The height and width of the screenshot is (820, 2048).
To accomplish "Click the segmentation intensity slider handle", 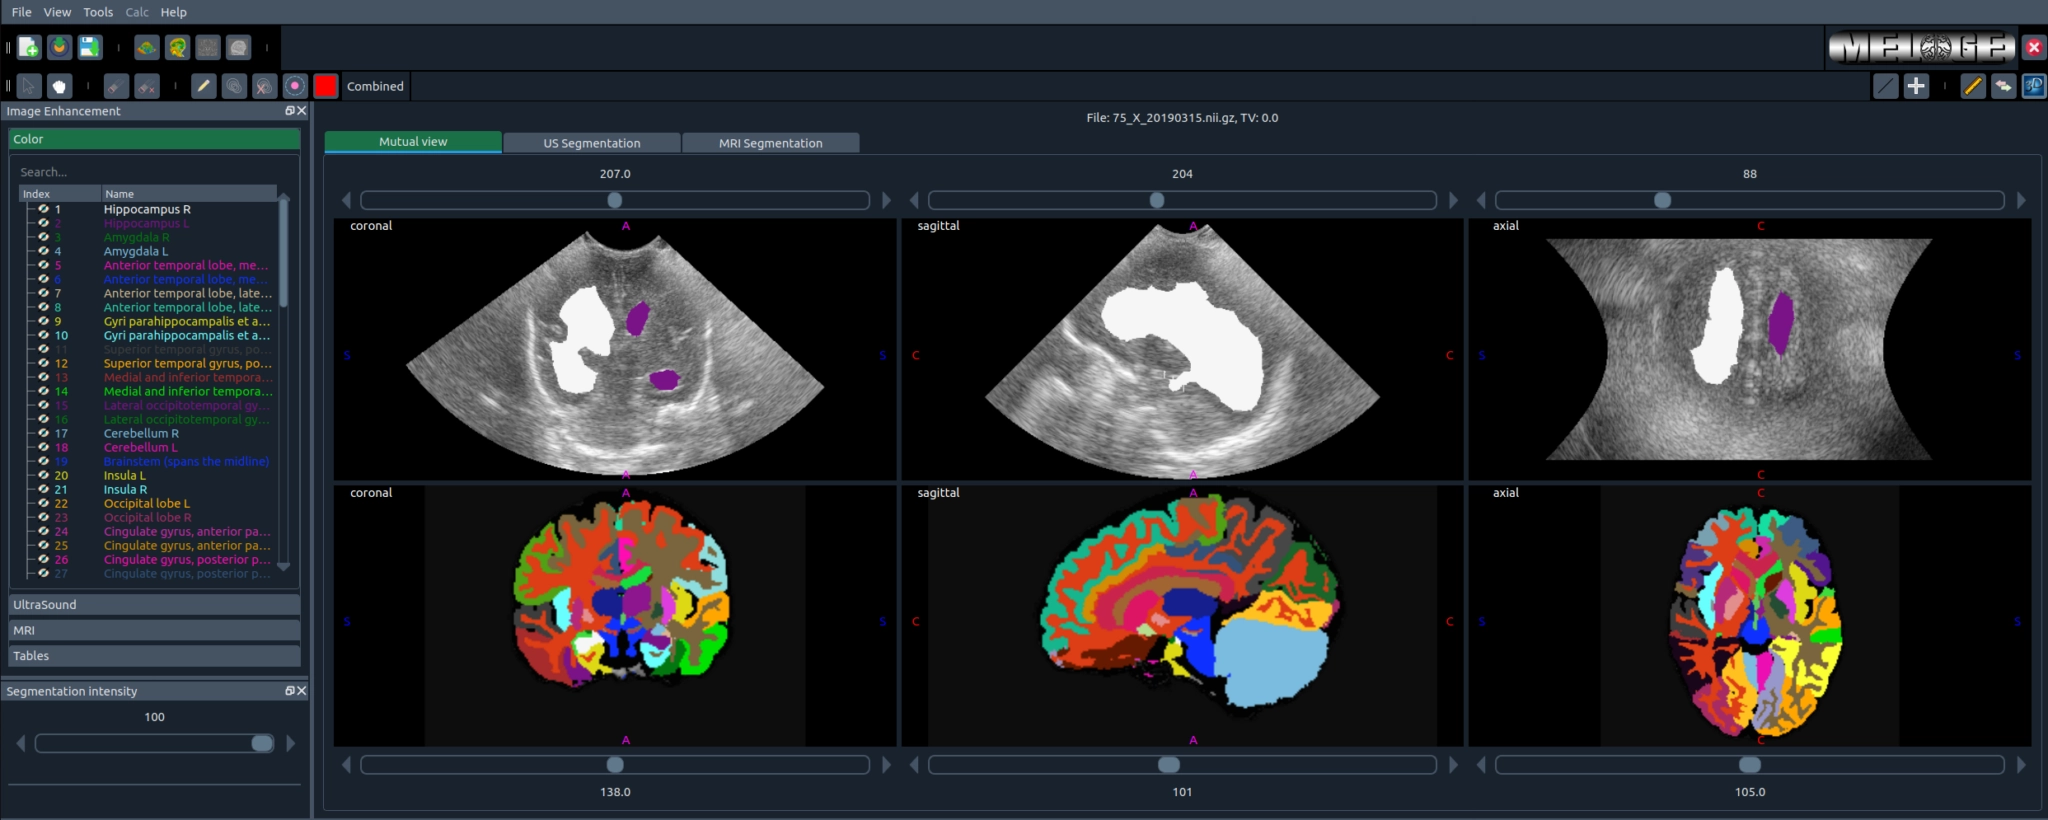I will click(262, 743).
